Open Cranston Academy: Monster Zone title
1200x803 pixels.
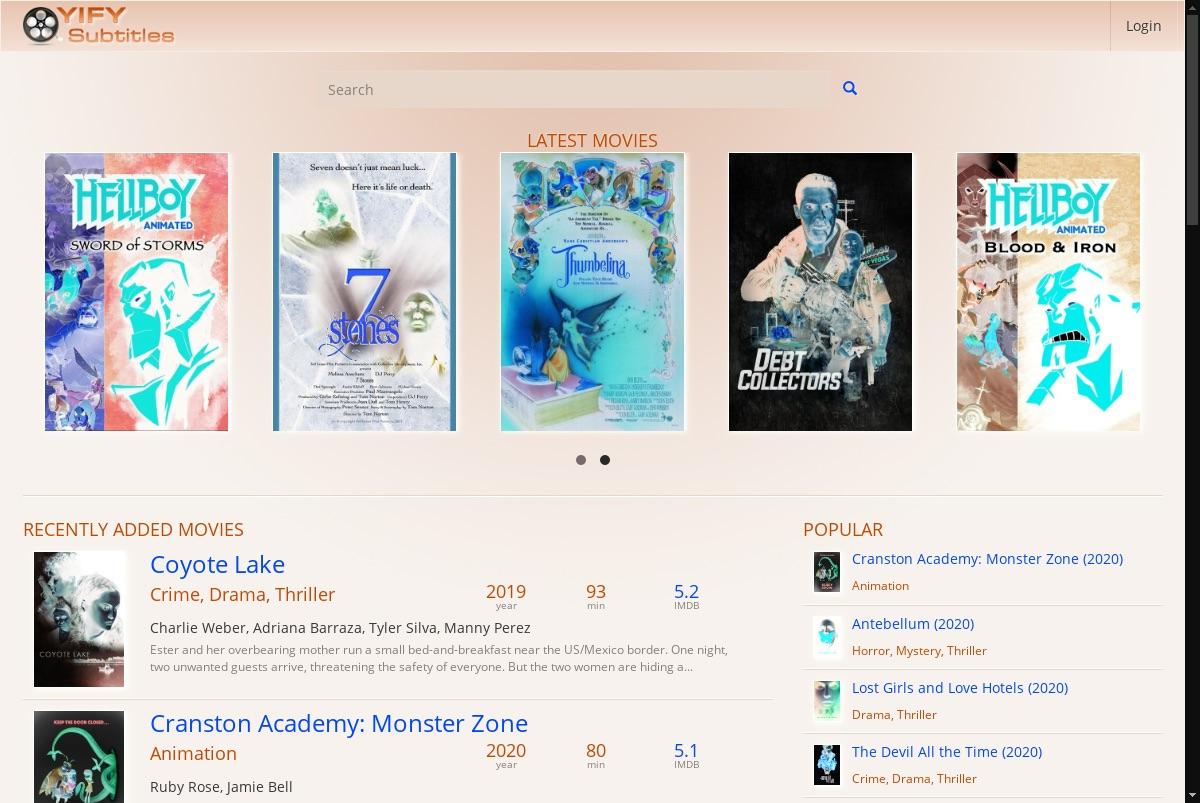(339, 723)
